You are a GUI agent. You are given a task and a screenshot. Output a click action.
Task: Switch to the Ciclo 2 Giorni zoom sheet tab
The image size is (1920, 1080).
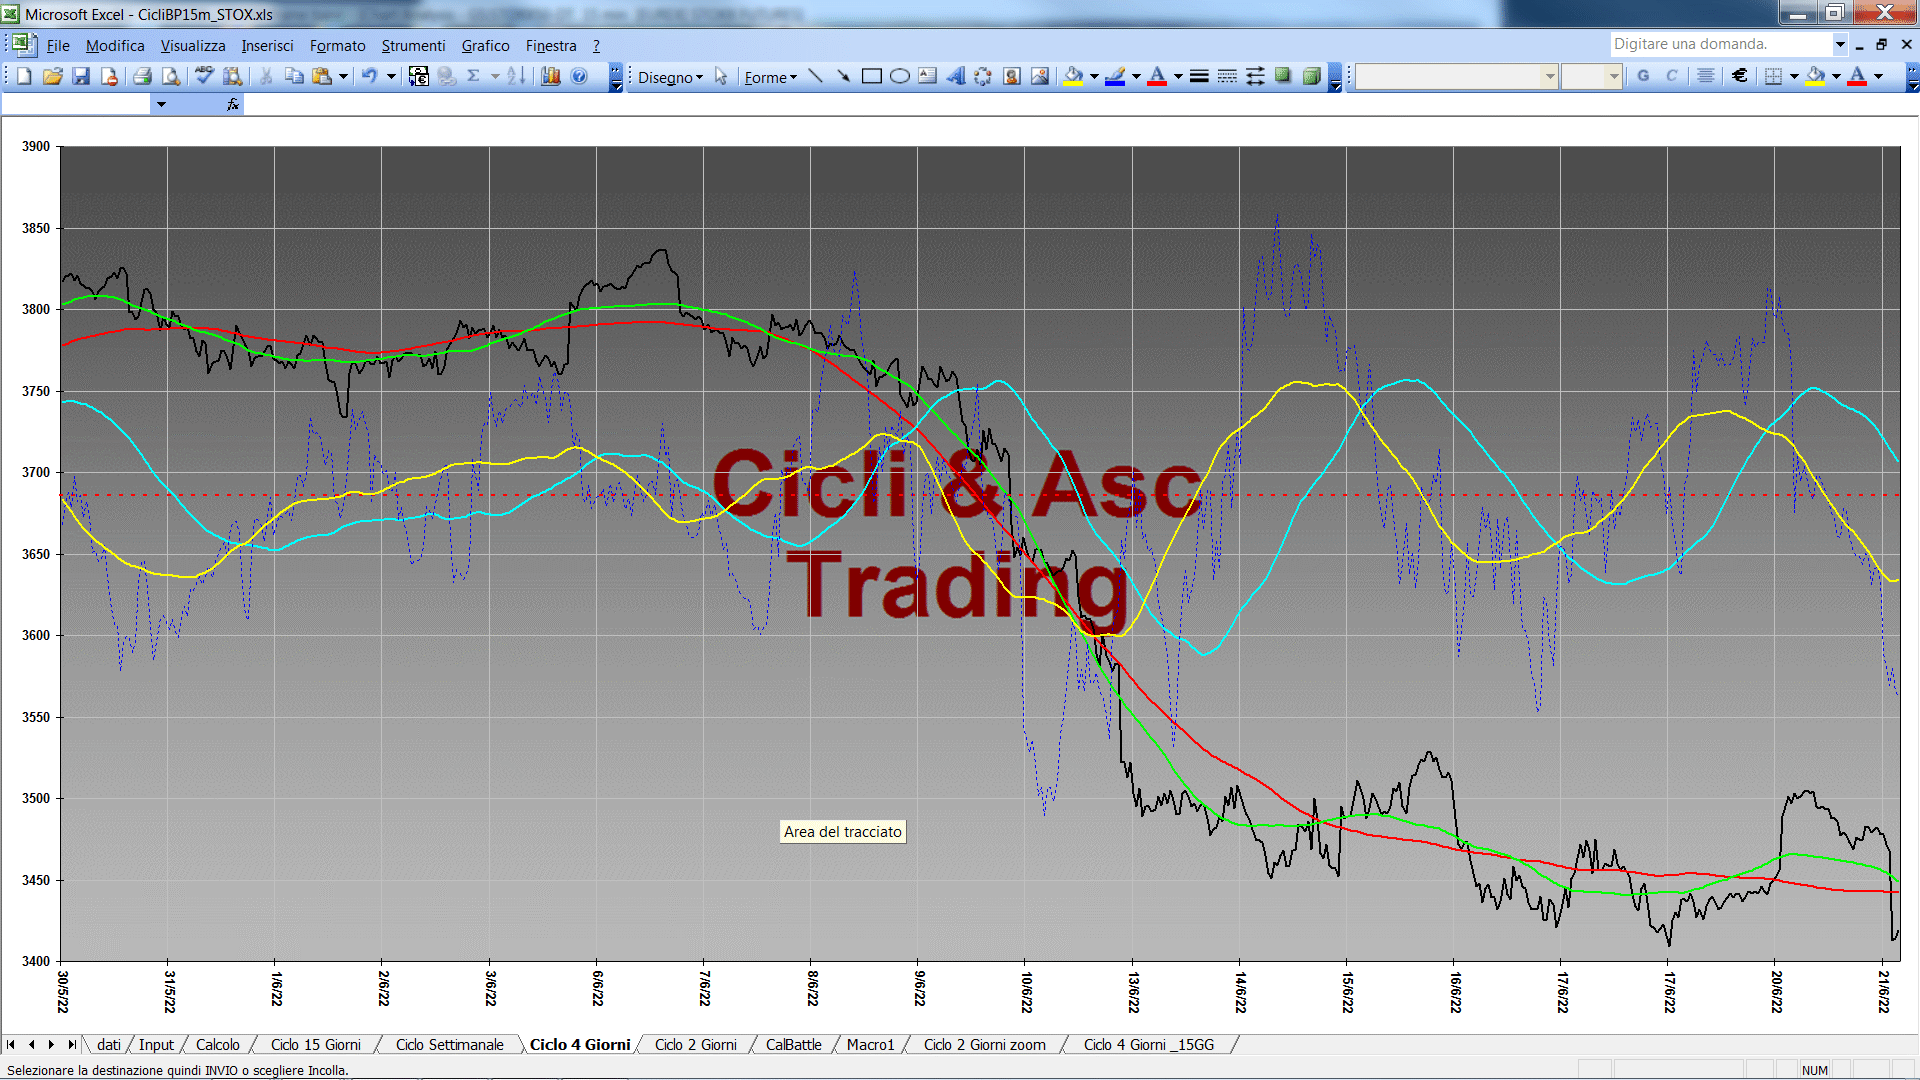point(985,1044)
